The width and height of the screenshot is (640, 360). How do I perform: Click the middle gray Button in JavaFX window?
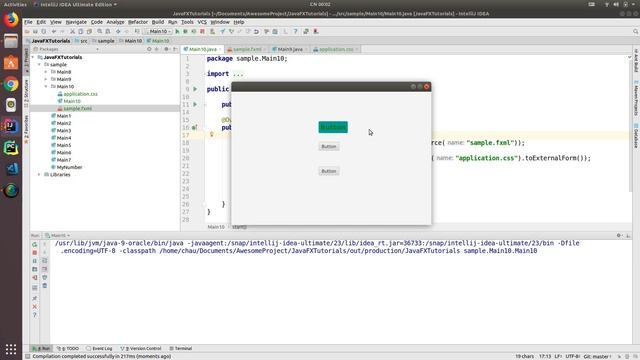pyautogui.click(x=329, y=147)
